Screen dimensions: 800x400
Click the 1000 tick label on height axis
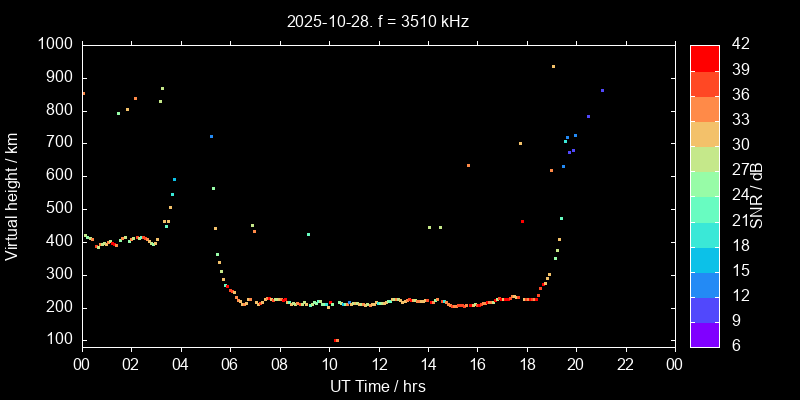tap(53, 44)
